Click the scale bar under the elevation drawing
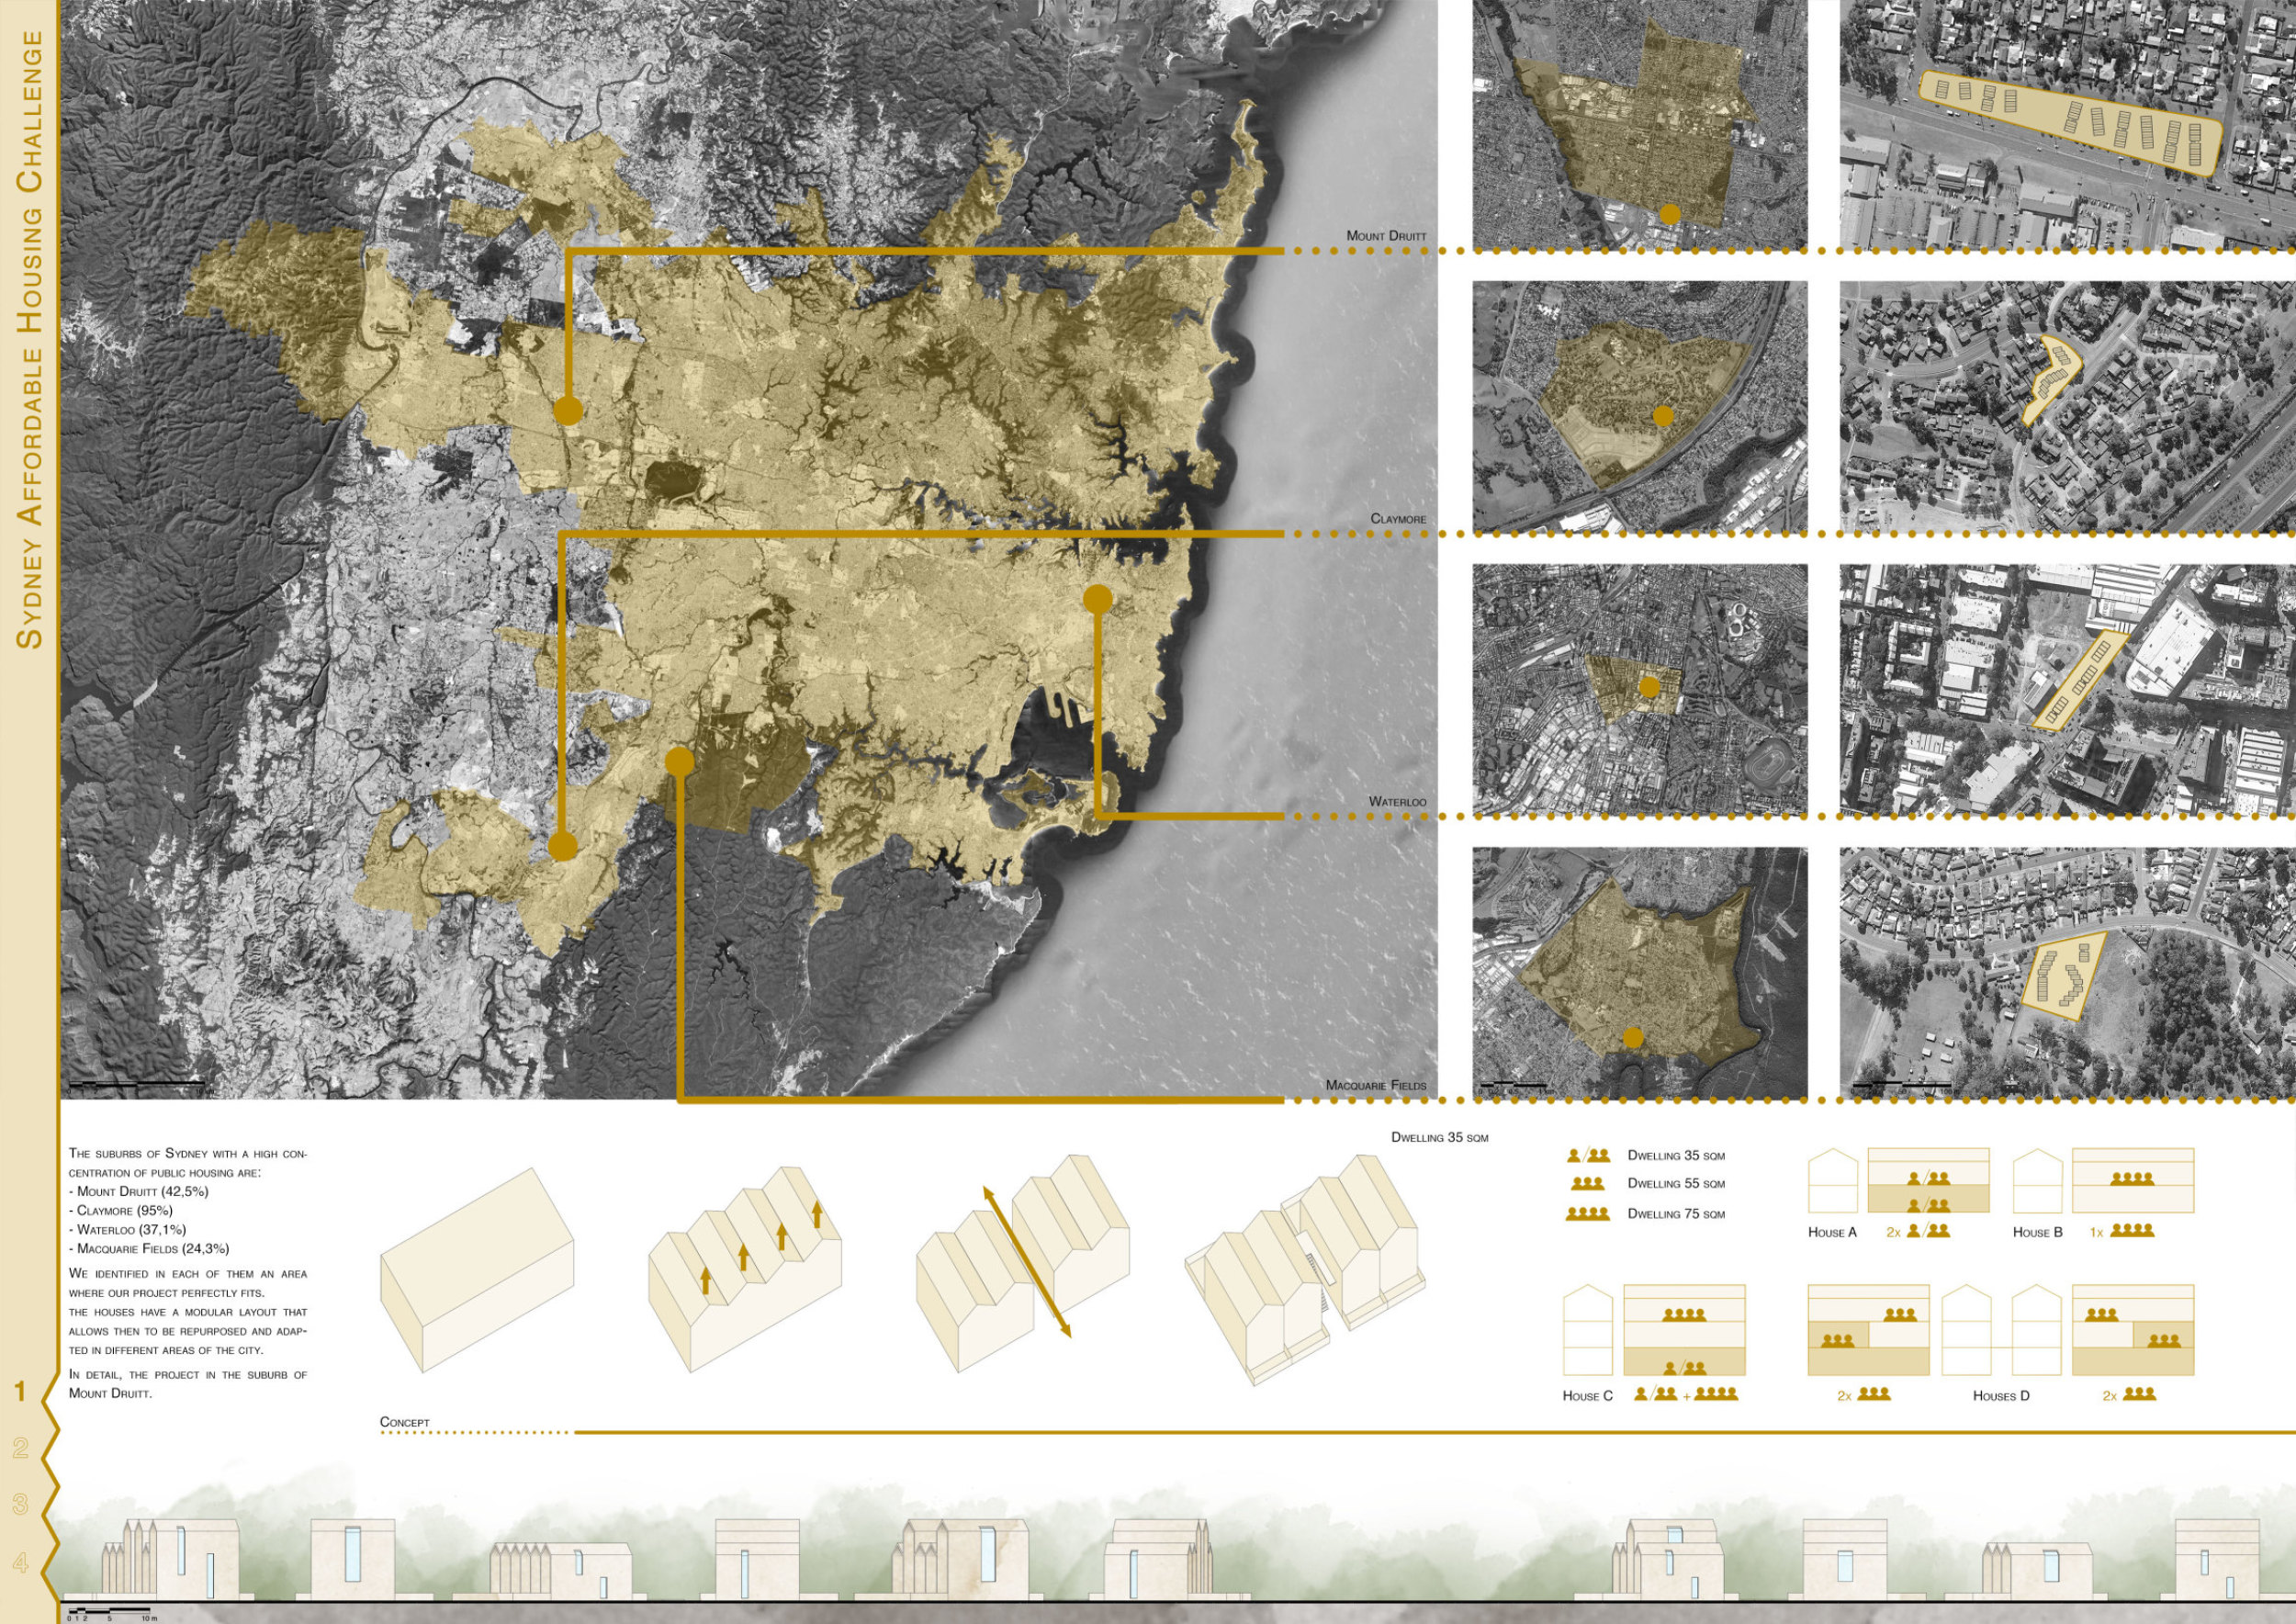 [x=112, y=1609]
